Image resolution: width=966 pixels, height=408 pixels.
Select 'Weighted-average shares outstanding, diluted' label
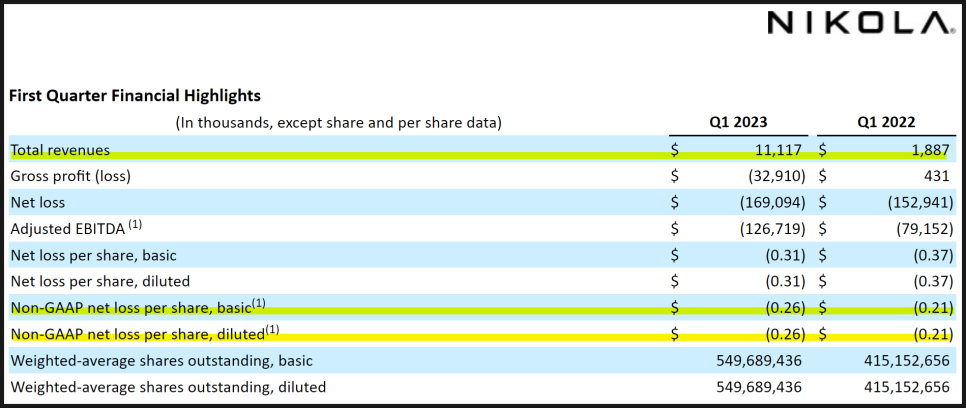(x=168, y=387)
